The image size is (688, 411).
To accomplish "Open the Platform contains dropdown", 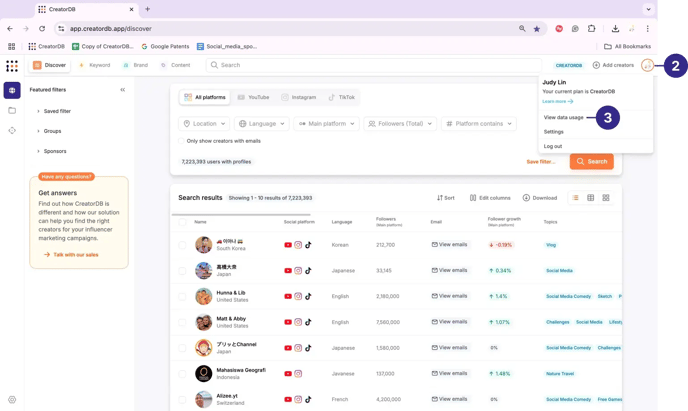I will tap(479, 124).
